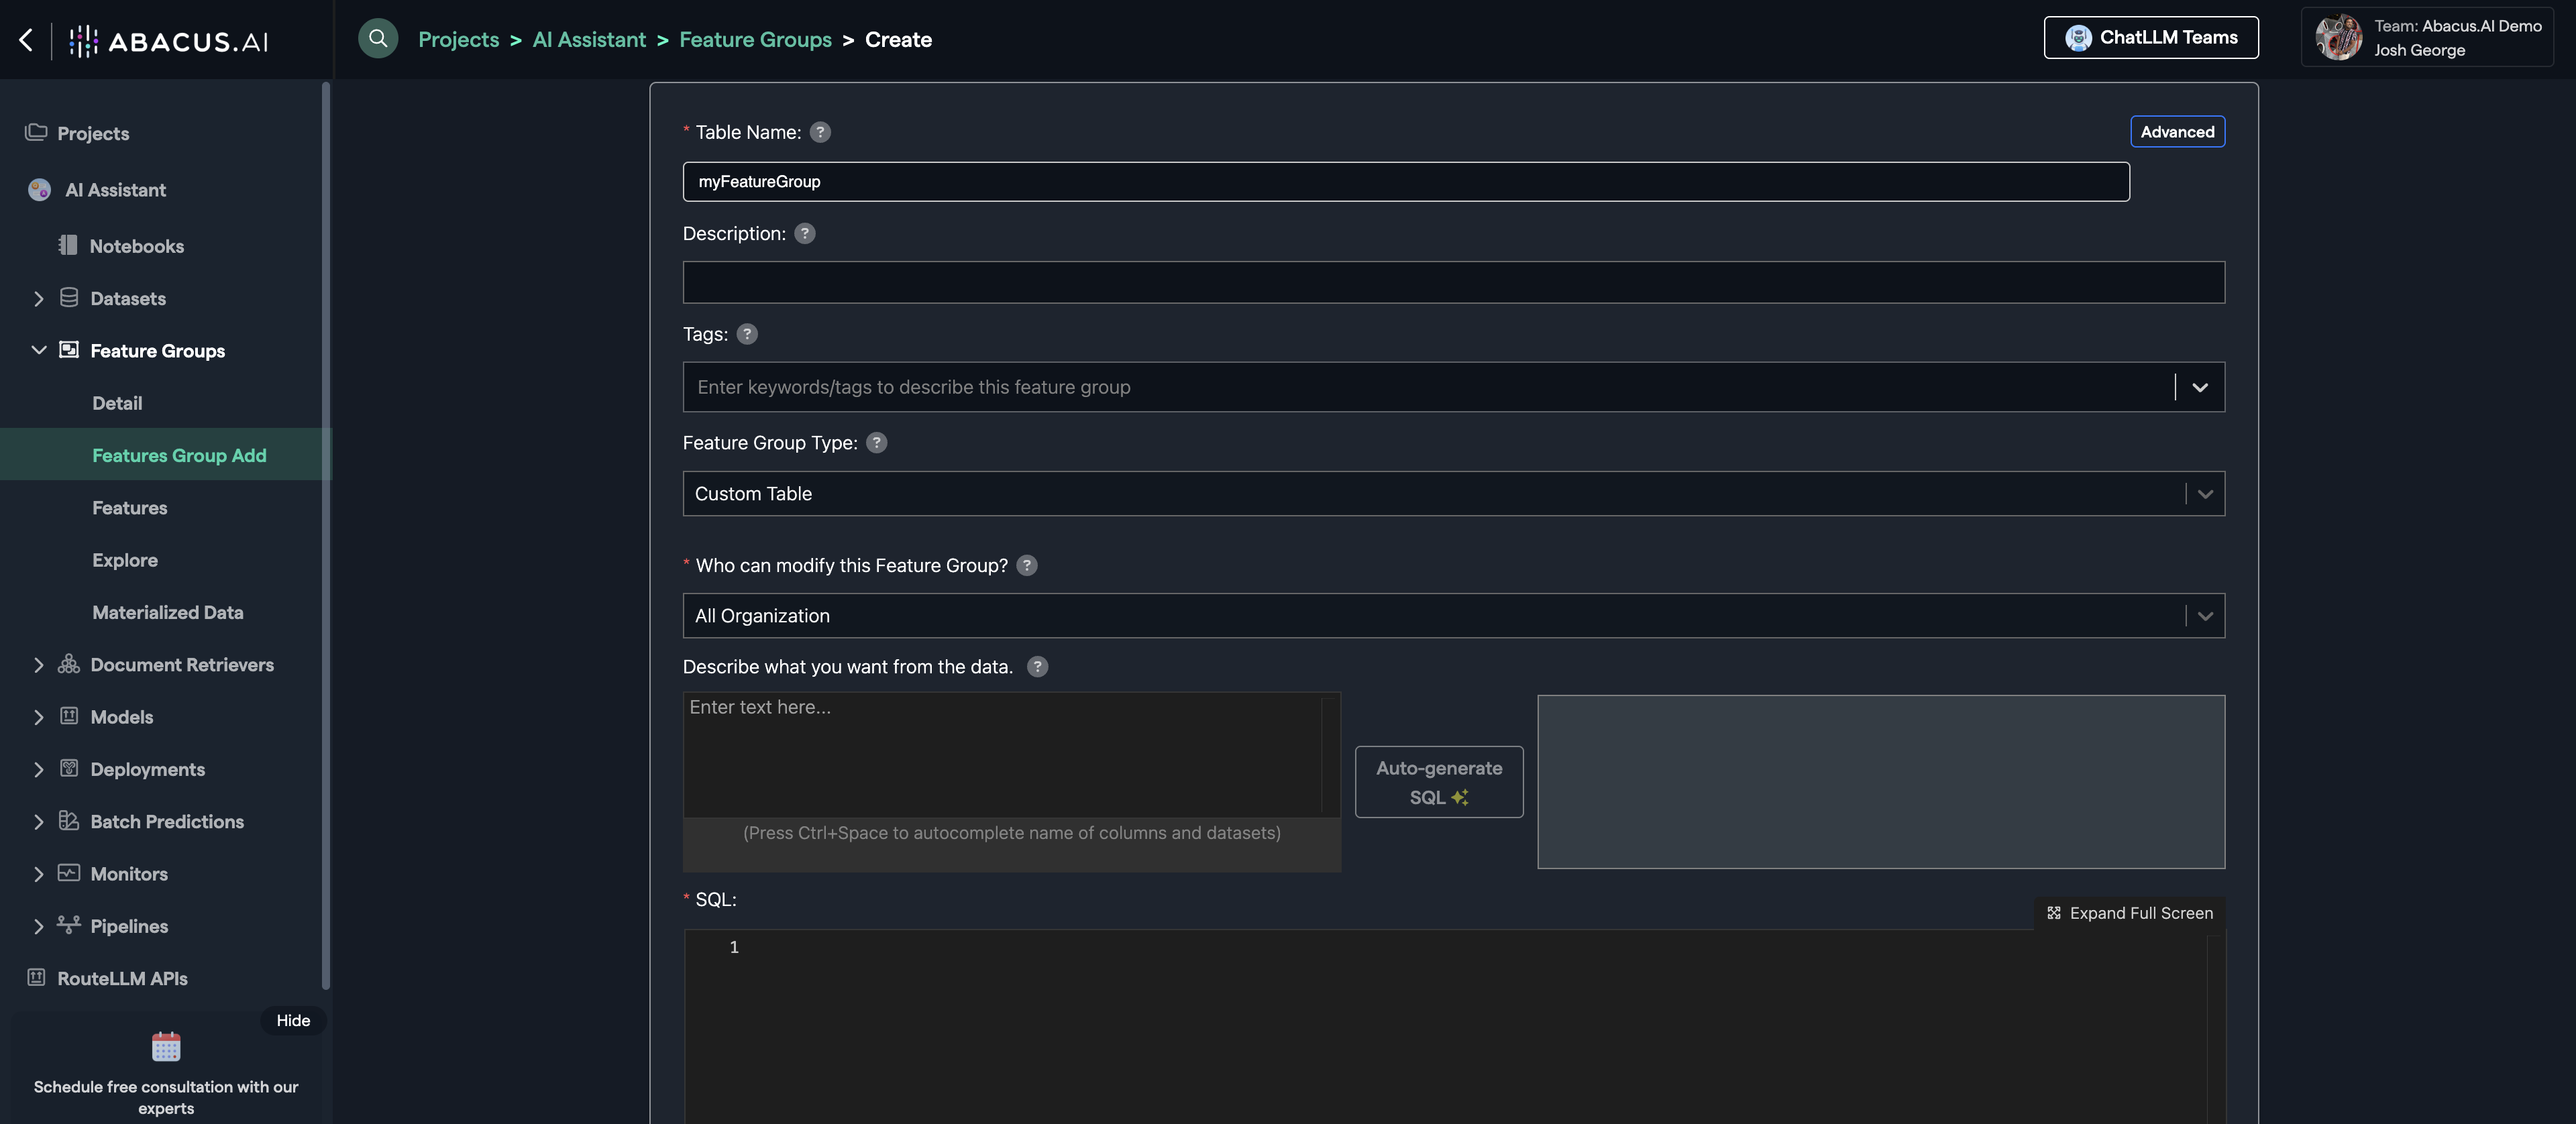This screenshot has height=1124, width=2576.
Task: Click the Tags help question icon
Action: click(747, 334)
